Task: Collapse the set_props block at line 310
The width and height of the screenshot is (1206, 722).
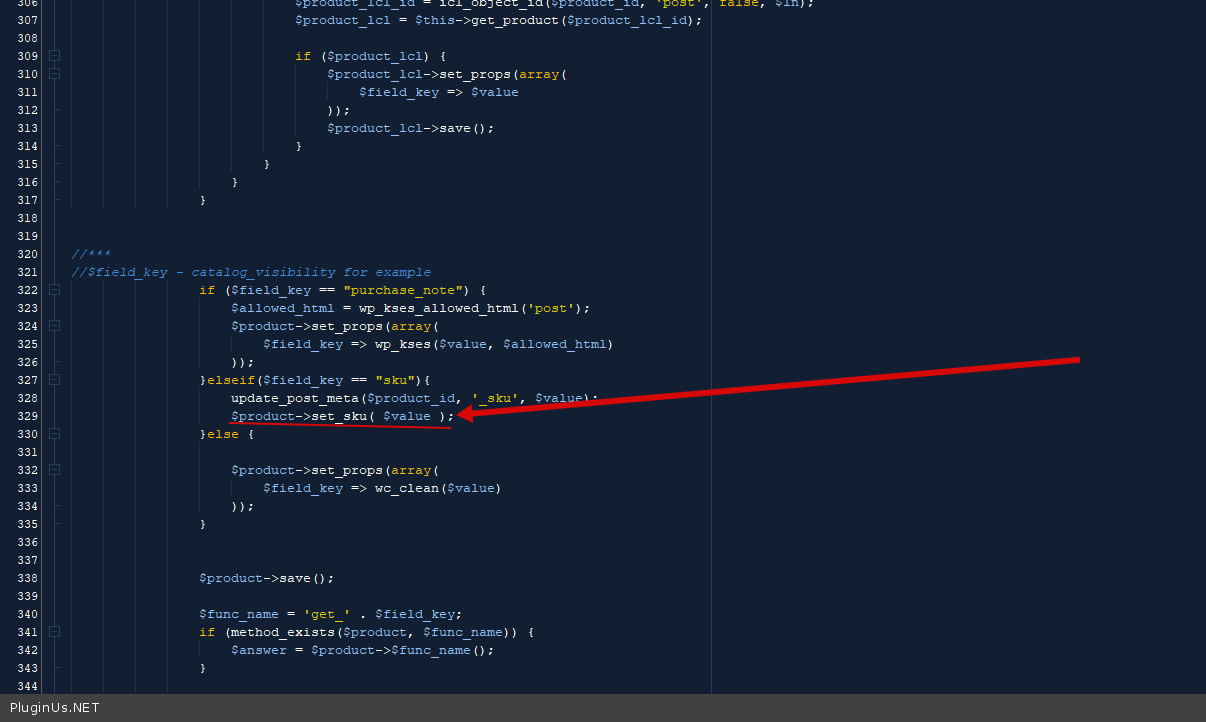Action: pyautogui.click(x=55, y=74)
